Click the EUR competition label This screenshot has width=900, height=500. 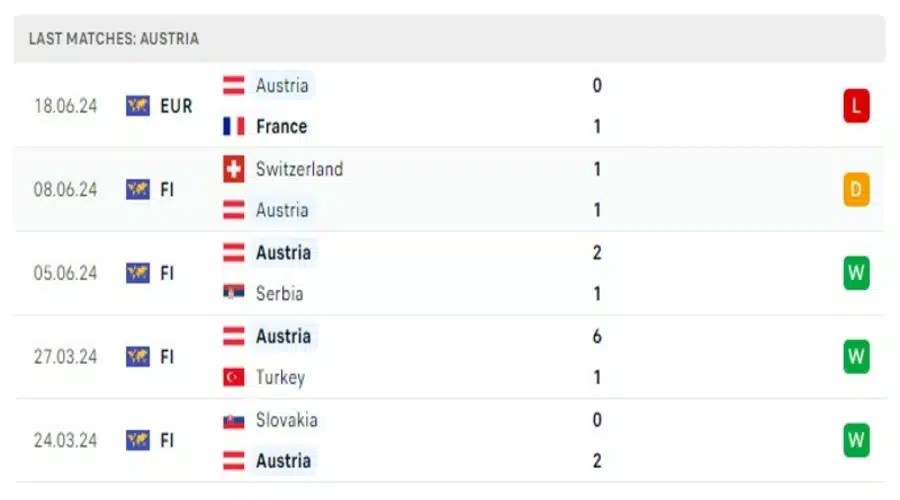pyautogui.click(x=176, y=106)
